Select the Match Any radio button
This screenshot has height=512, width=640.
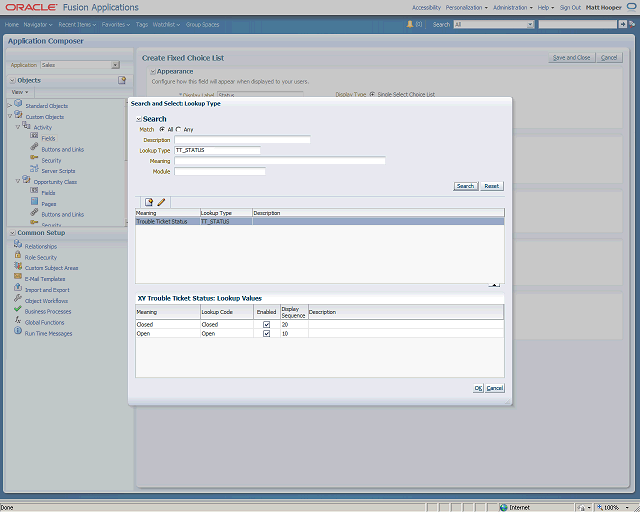[178, 129]
